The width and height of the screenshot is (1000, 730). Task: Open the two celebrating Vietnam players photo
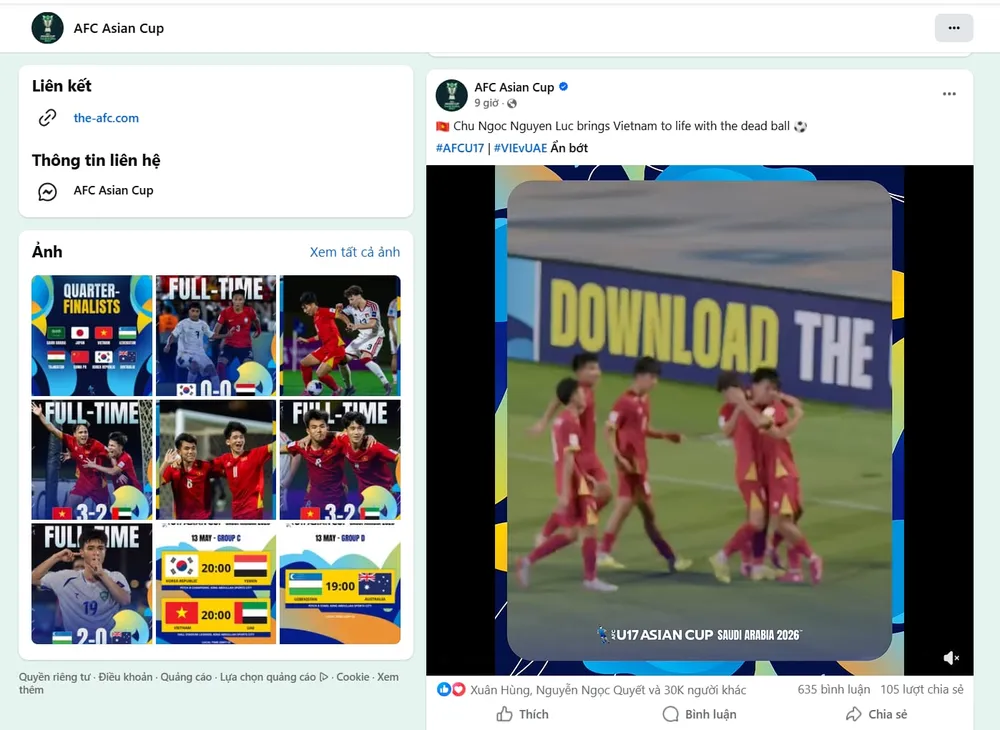pyautogui.click(x=216, y=460)
